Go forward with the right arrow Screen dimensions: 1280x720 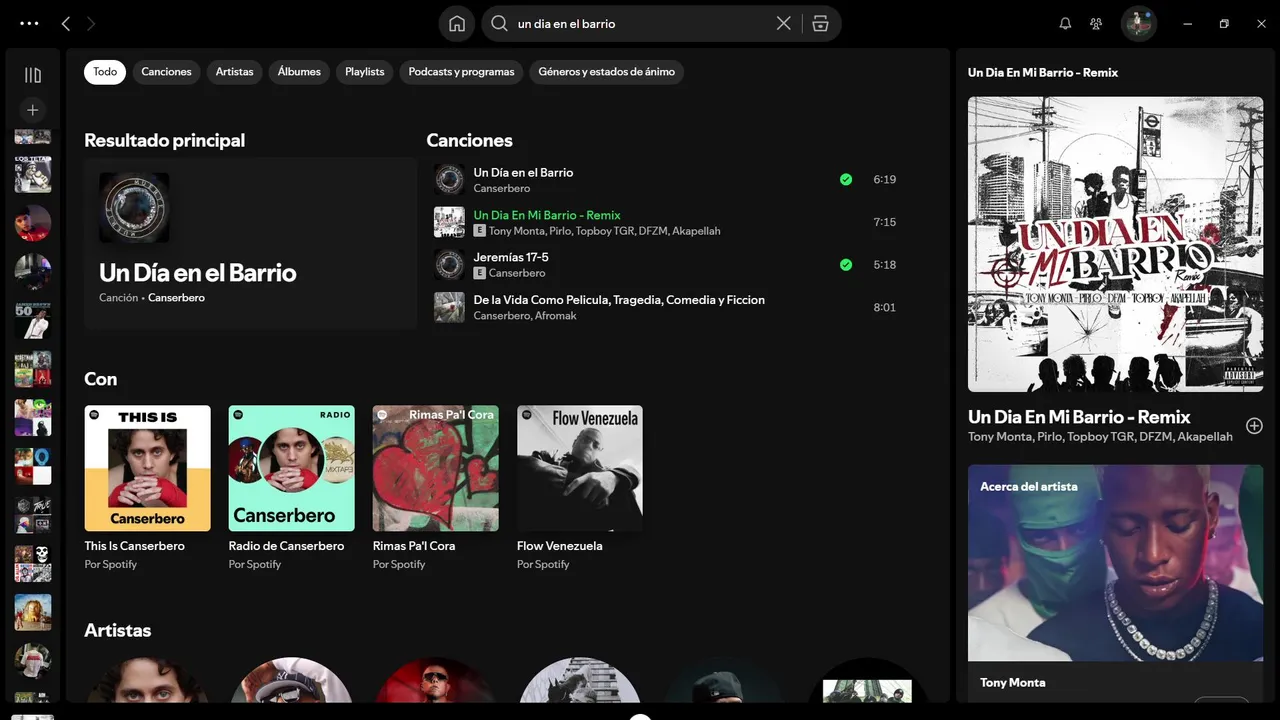(92, 23)
